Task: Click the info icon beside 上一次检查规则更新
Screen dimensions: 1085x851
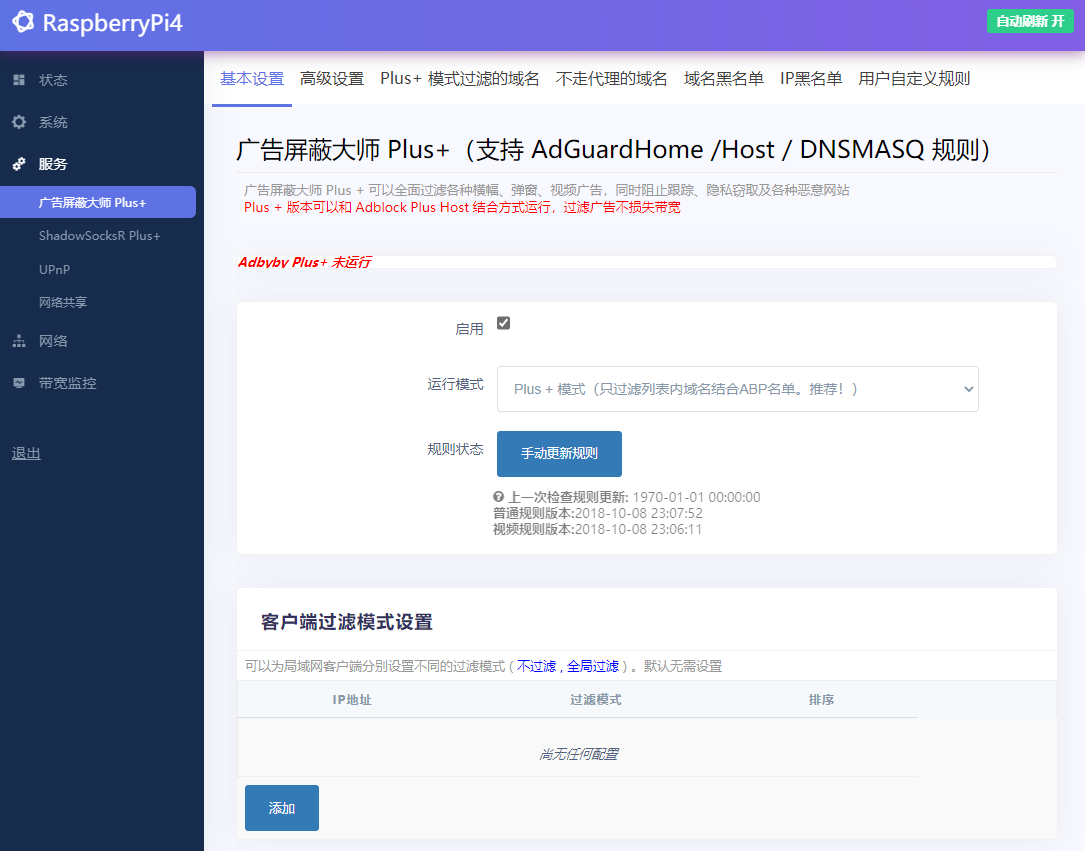Action: point(499,497)
